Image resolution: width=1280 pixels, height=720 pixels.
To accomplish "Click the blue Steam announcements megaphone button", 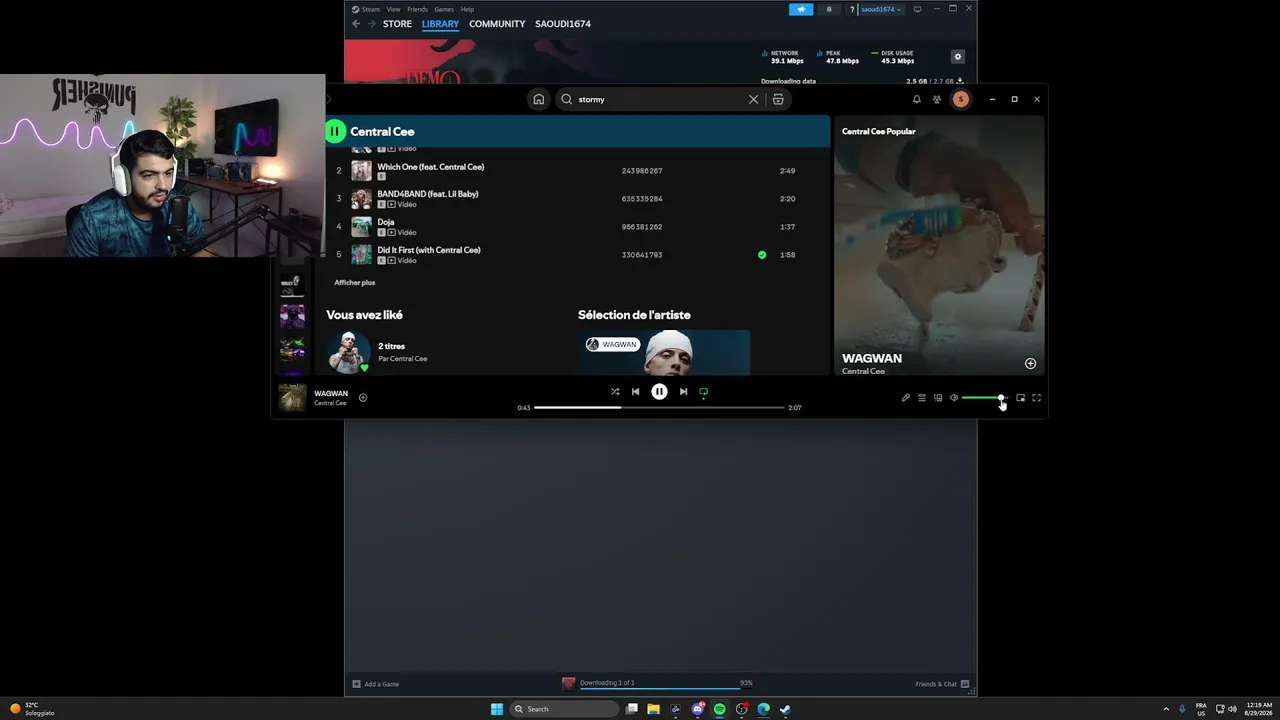I will (x=801, y=9).
